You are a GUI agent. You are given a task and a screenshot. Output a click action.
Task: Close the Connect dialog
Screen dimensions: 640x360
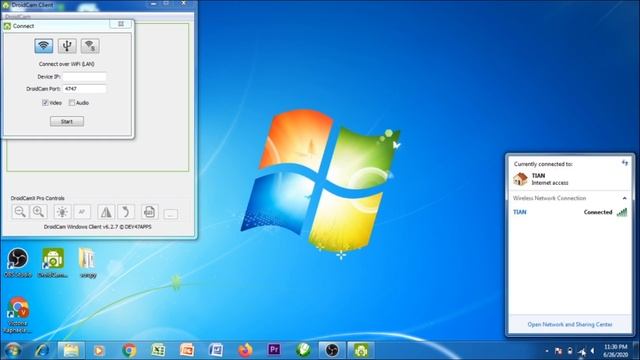point(121,24)
